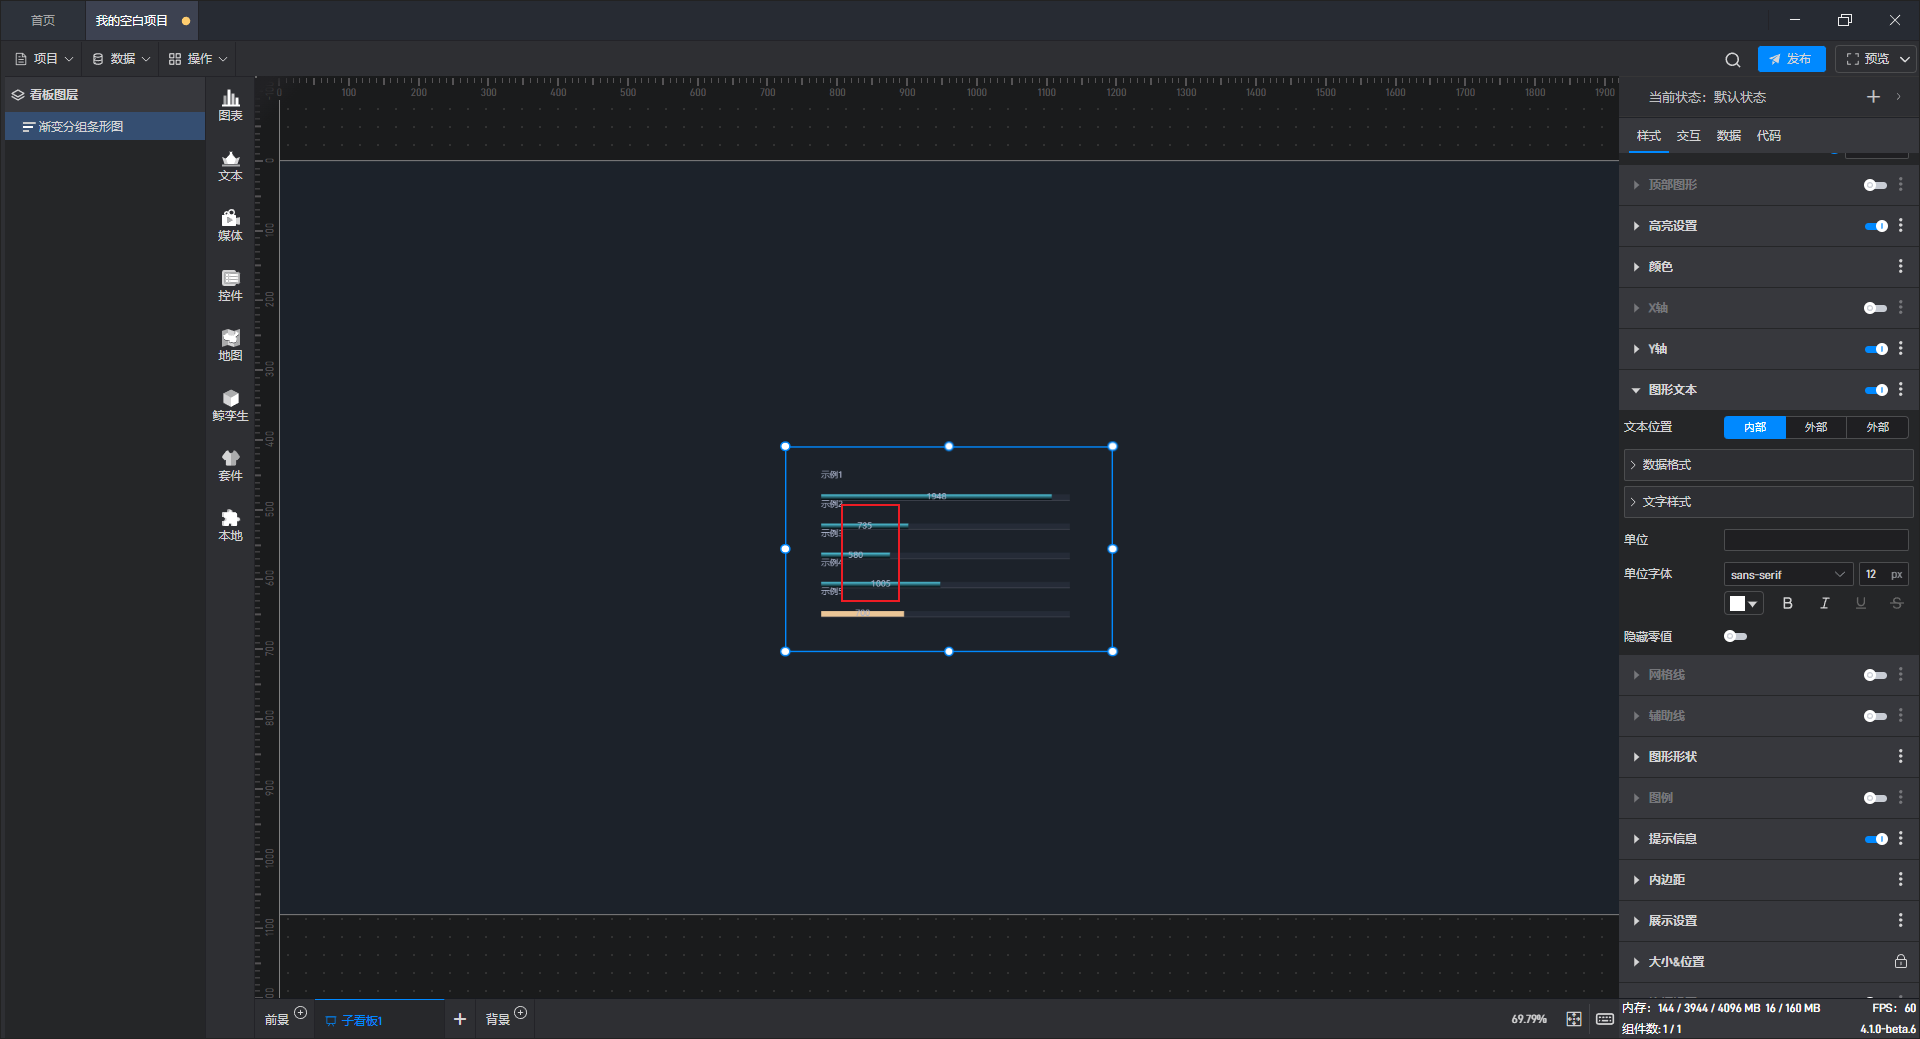Open more options for 颜色
Screen dimensions: 1920x1039
1901,267
